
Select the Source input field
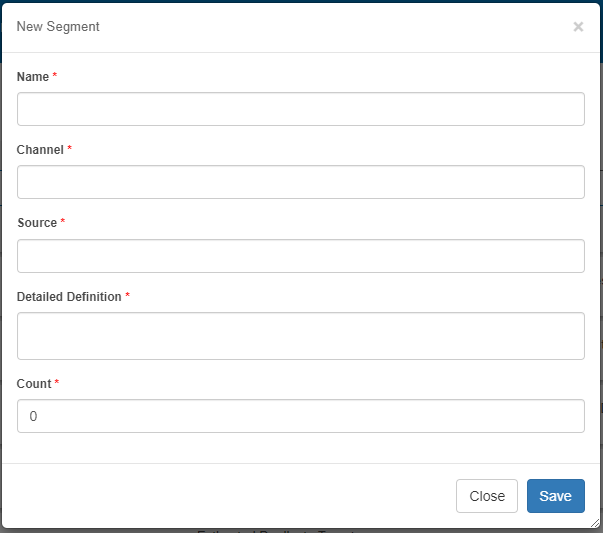tap(301, 256)
